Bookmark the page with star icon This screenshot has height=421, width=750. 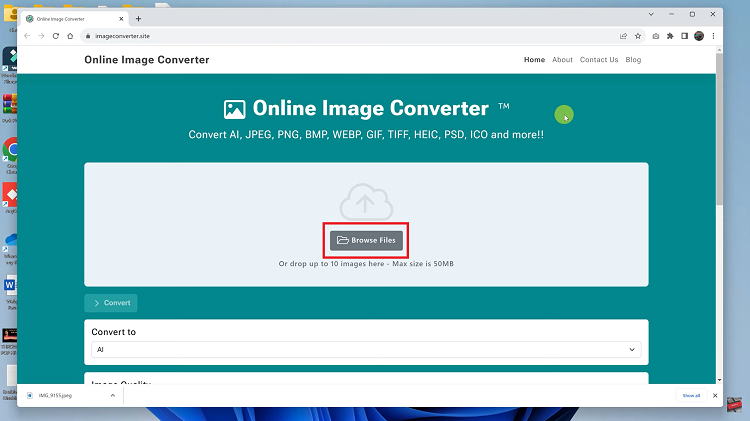[x=638, y=36]
